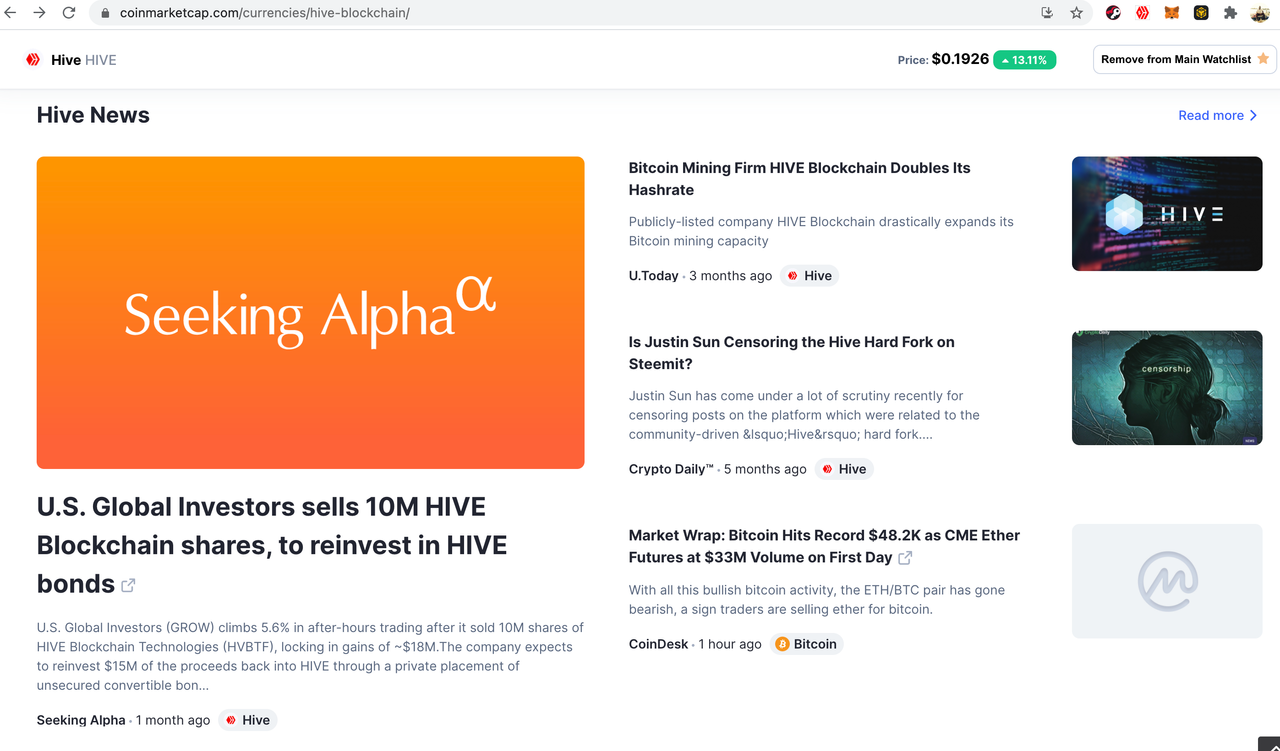
Task: Select the Bitcoin tag under CoinDesk article
Action: tap(806, 644)
